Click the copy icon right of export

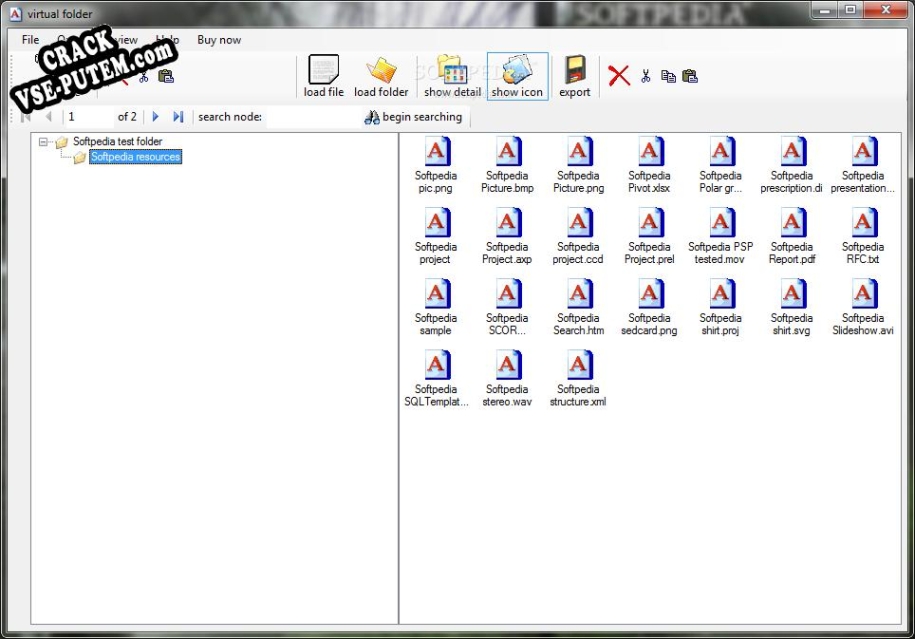(x=668, y=76)
